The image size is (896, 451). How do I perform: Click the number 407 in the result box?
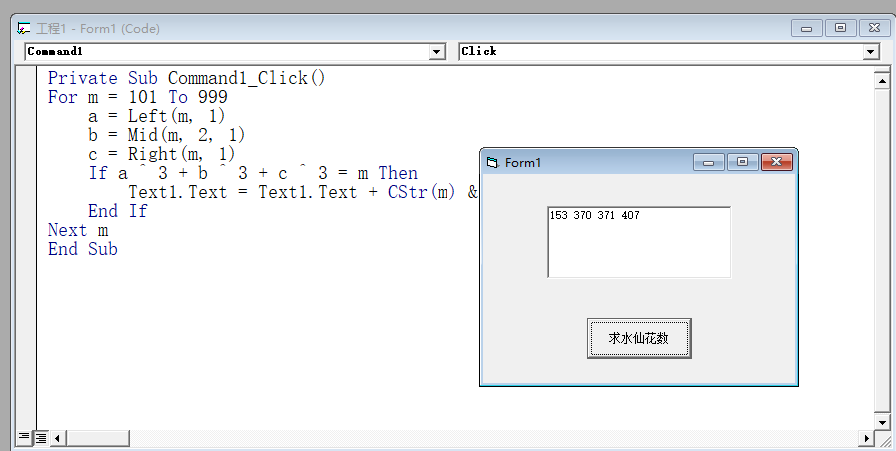click(630, 215)
